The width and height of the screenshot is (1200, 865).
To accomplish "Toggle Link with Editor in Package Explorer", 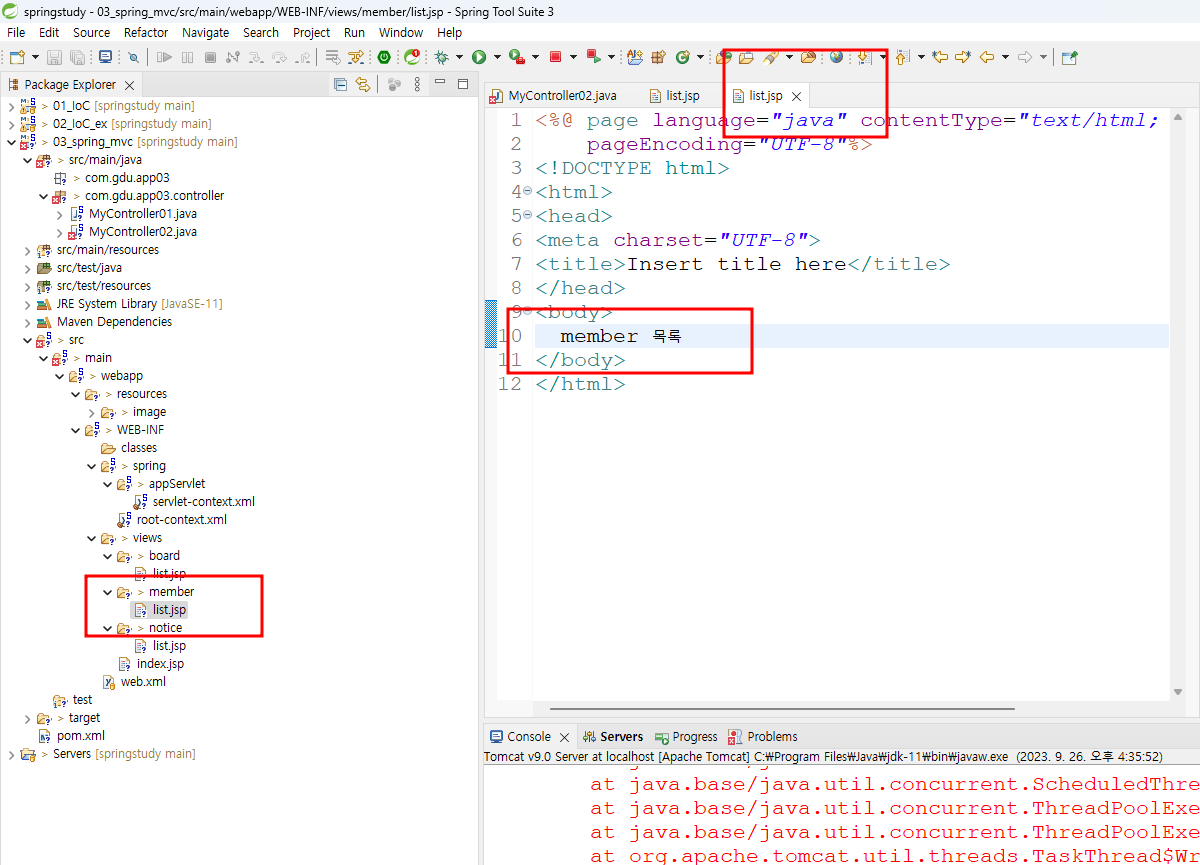I will [x=363, y=84].
